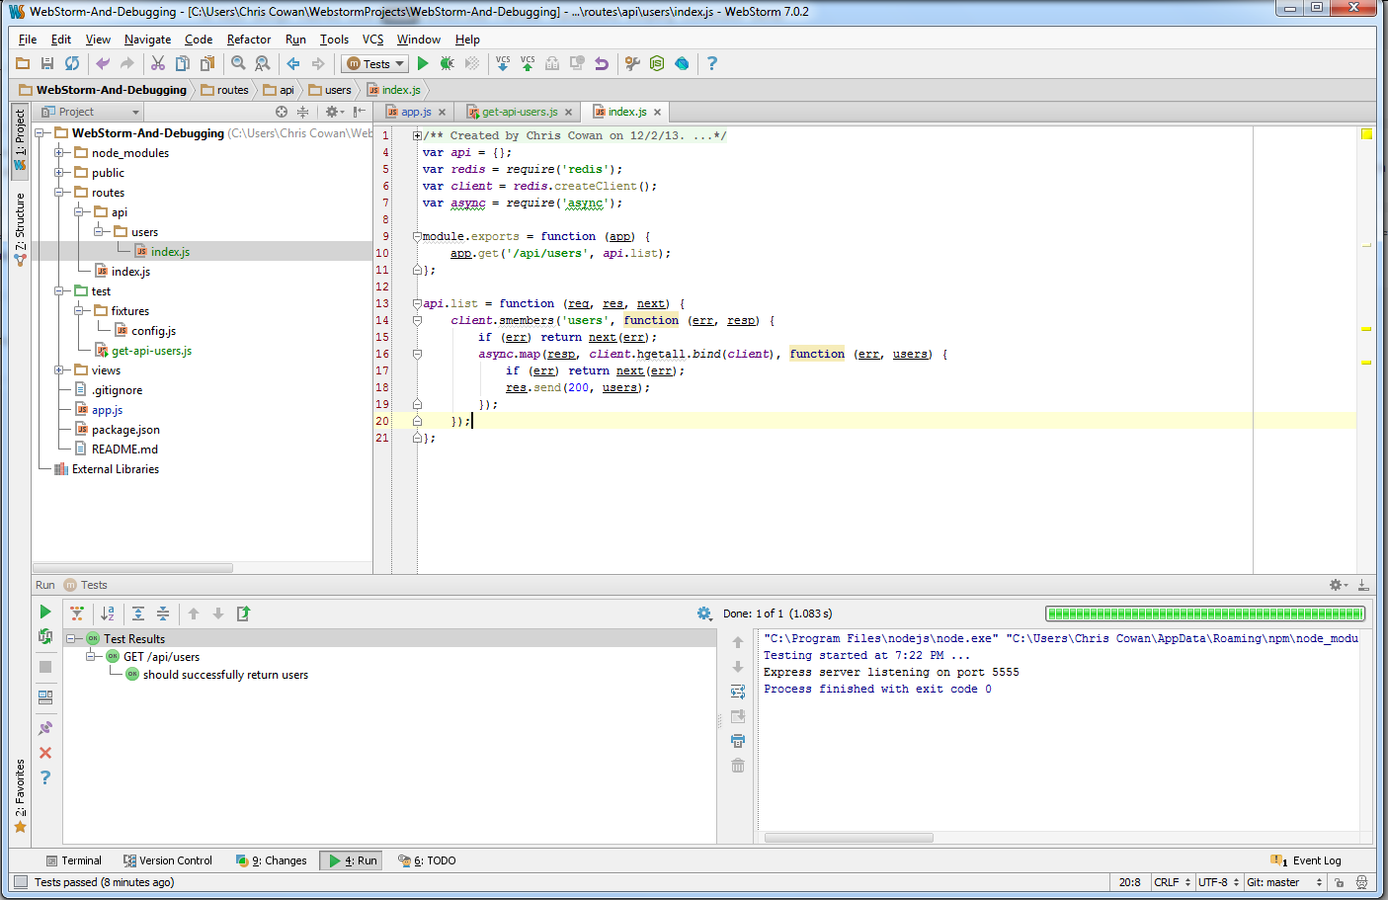Toggle soft-wrap icon beside console output

click(x=738, y=692)
